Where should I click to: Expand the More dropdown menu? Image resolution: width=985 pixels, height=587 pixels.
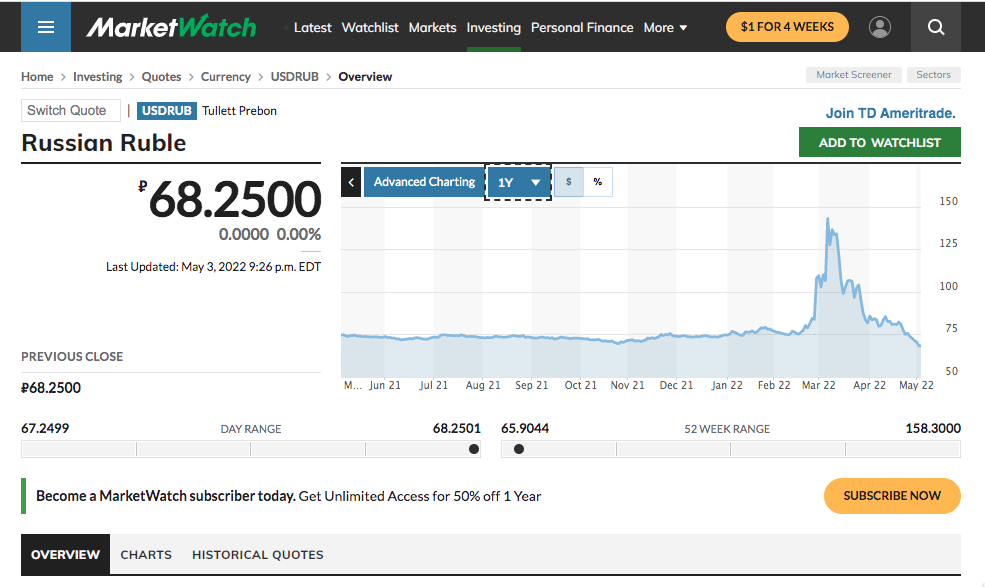(665, 28)
